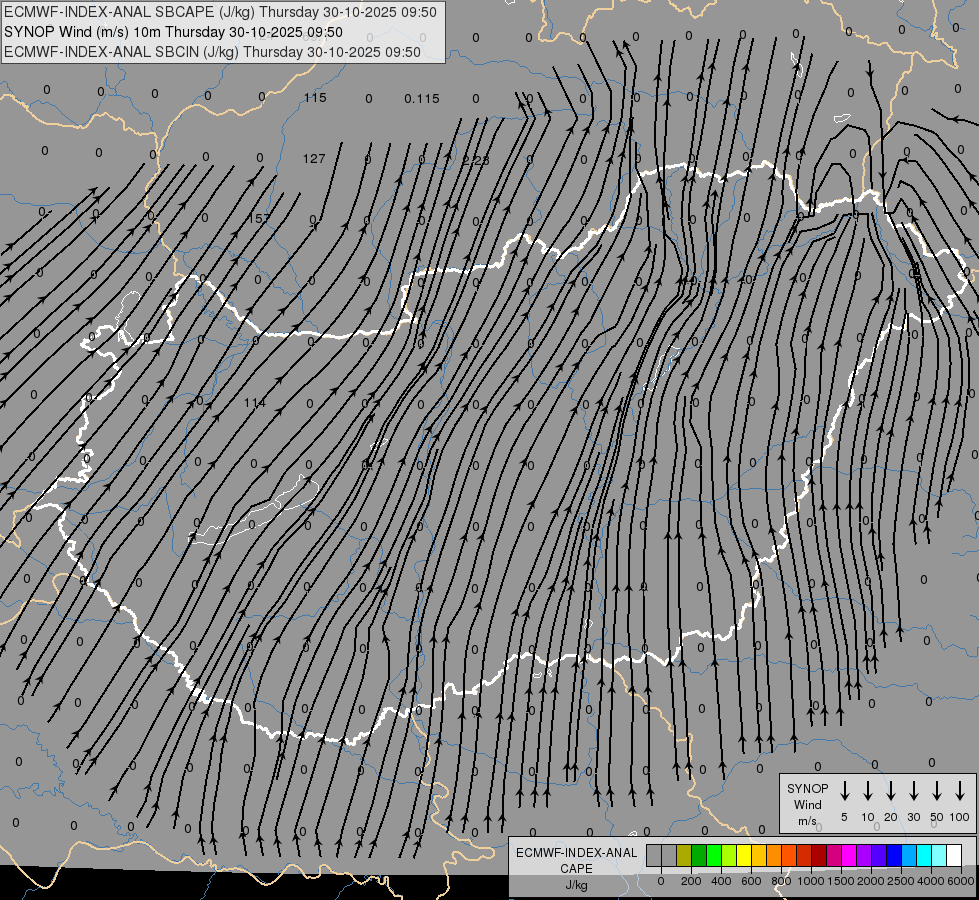Click the wind arrow above 5 m/s
979x900 pixels.
pyautogui.click(x=845, y=791)
